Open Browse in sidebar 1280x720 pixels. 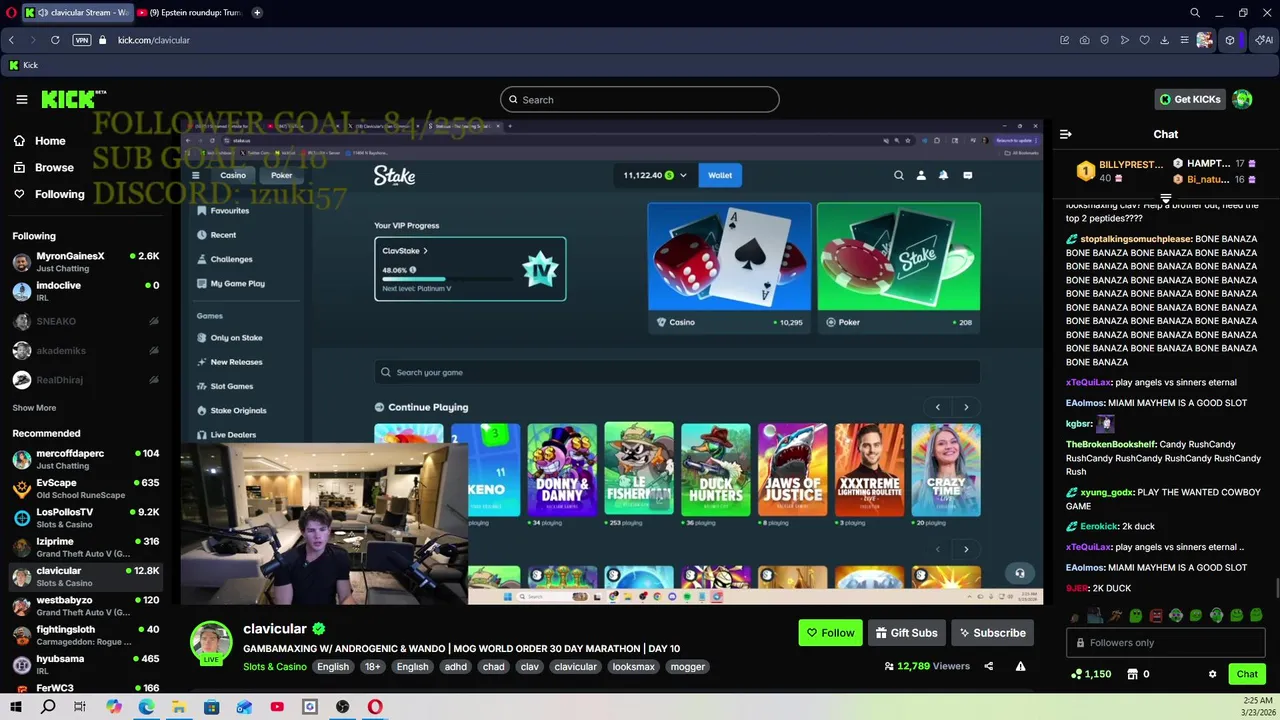point(54,167)
